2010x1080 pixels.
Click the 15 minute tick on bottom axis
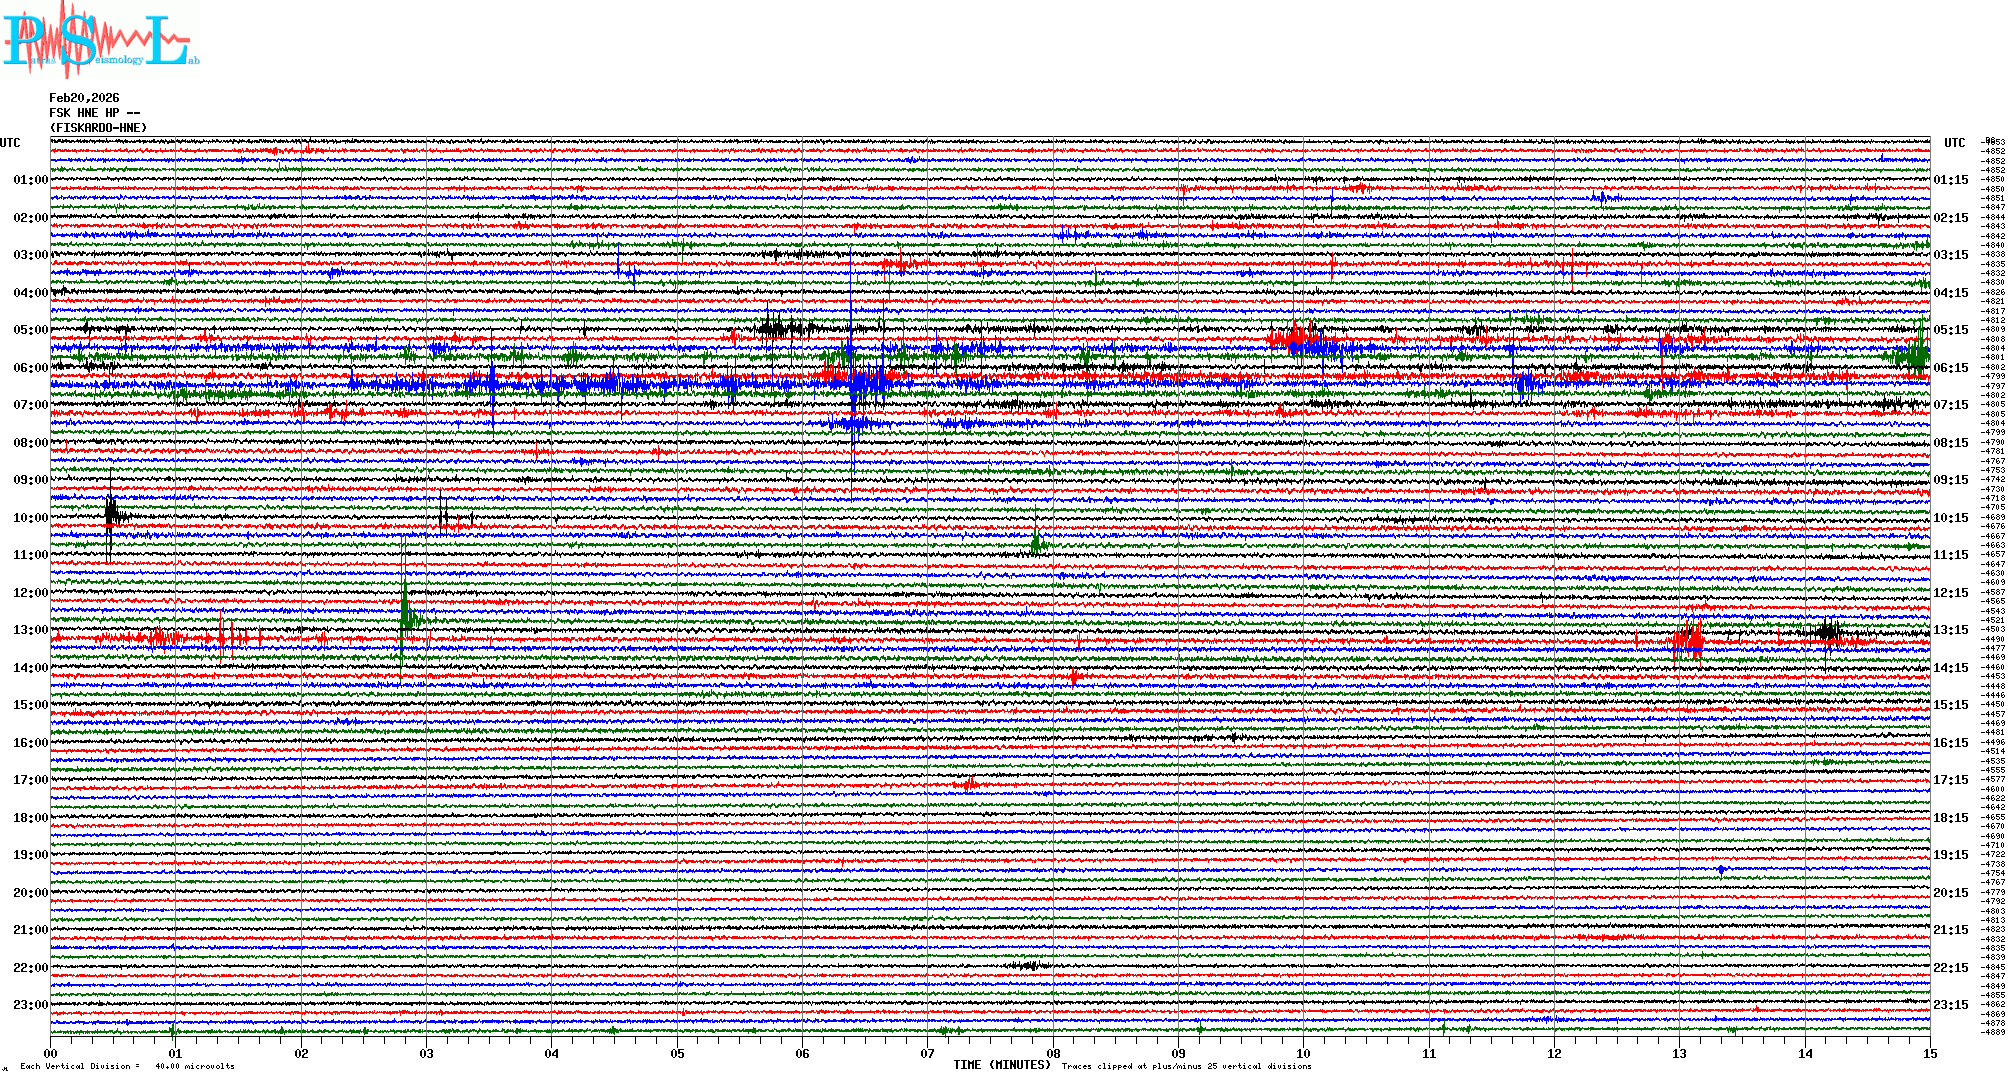[1929, 1054]
